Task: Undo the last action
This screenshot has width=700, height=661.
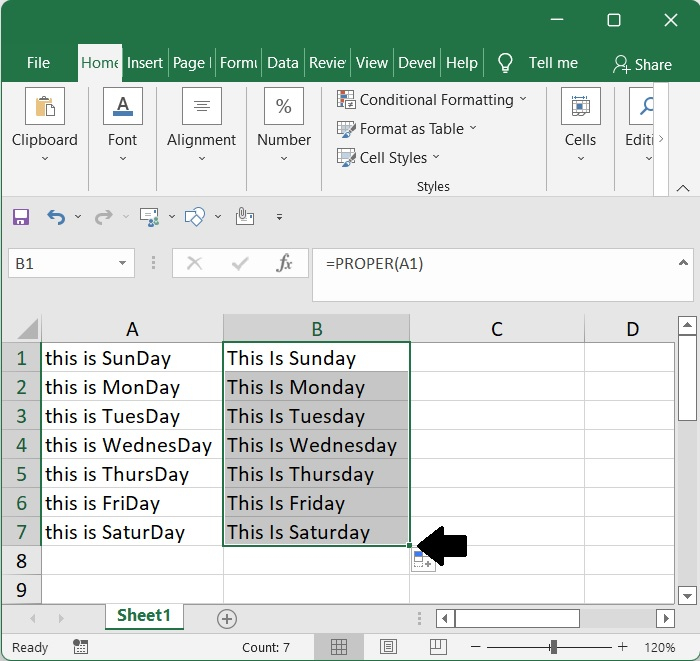Action: point(56,217)
